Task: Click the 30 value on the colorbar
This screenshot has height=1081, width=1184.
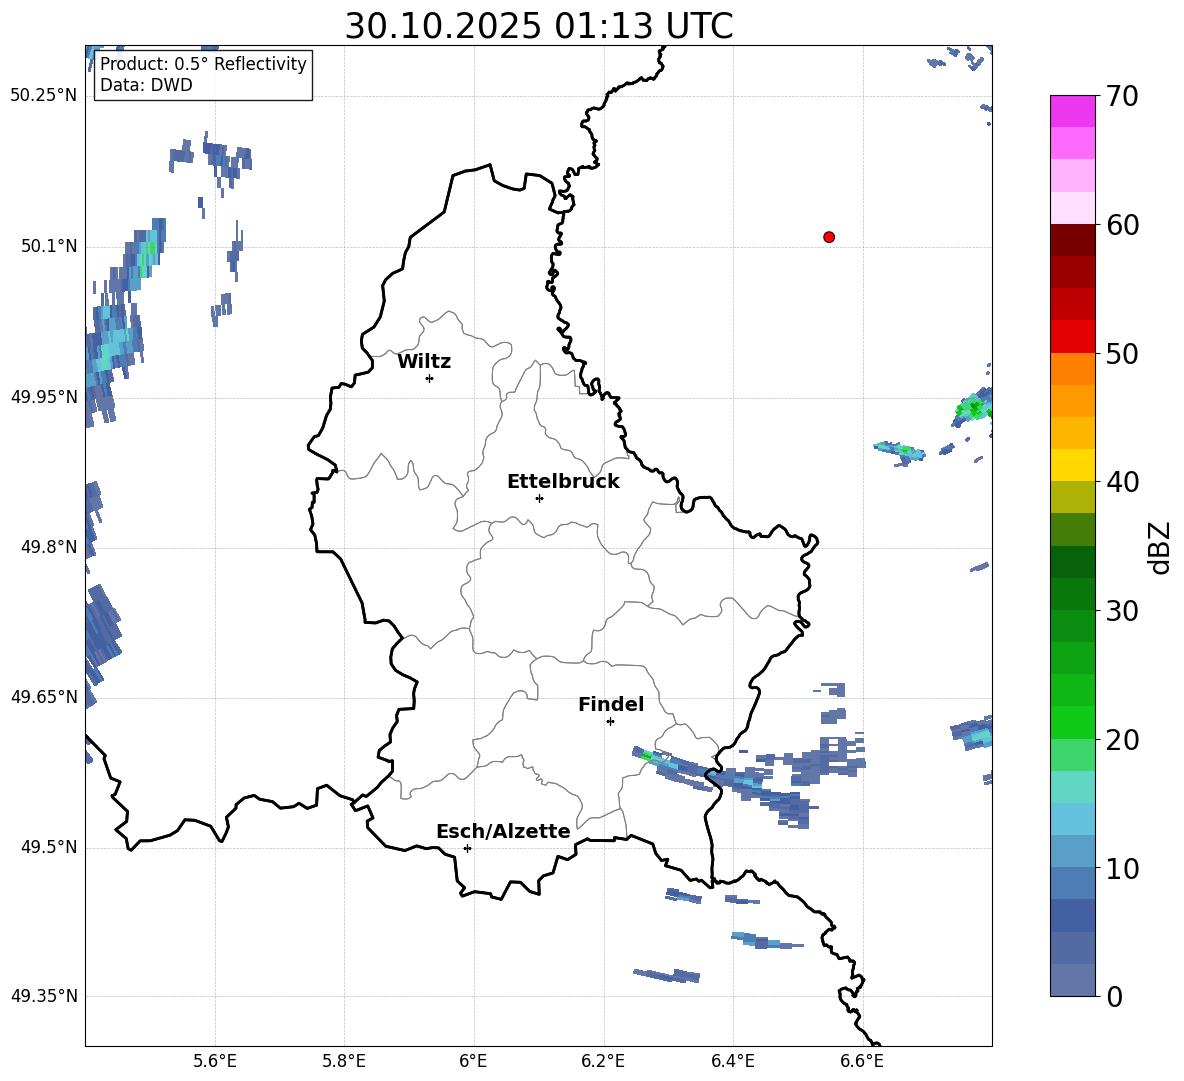Action: 1122,611
